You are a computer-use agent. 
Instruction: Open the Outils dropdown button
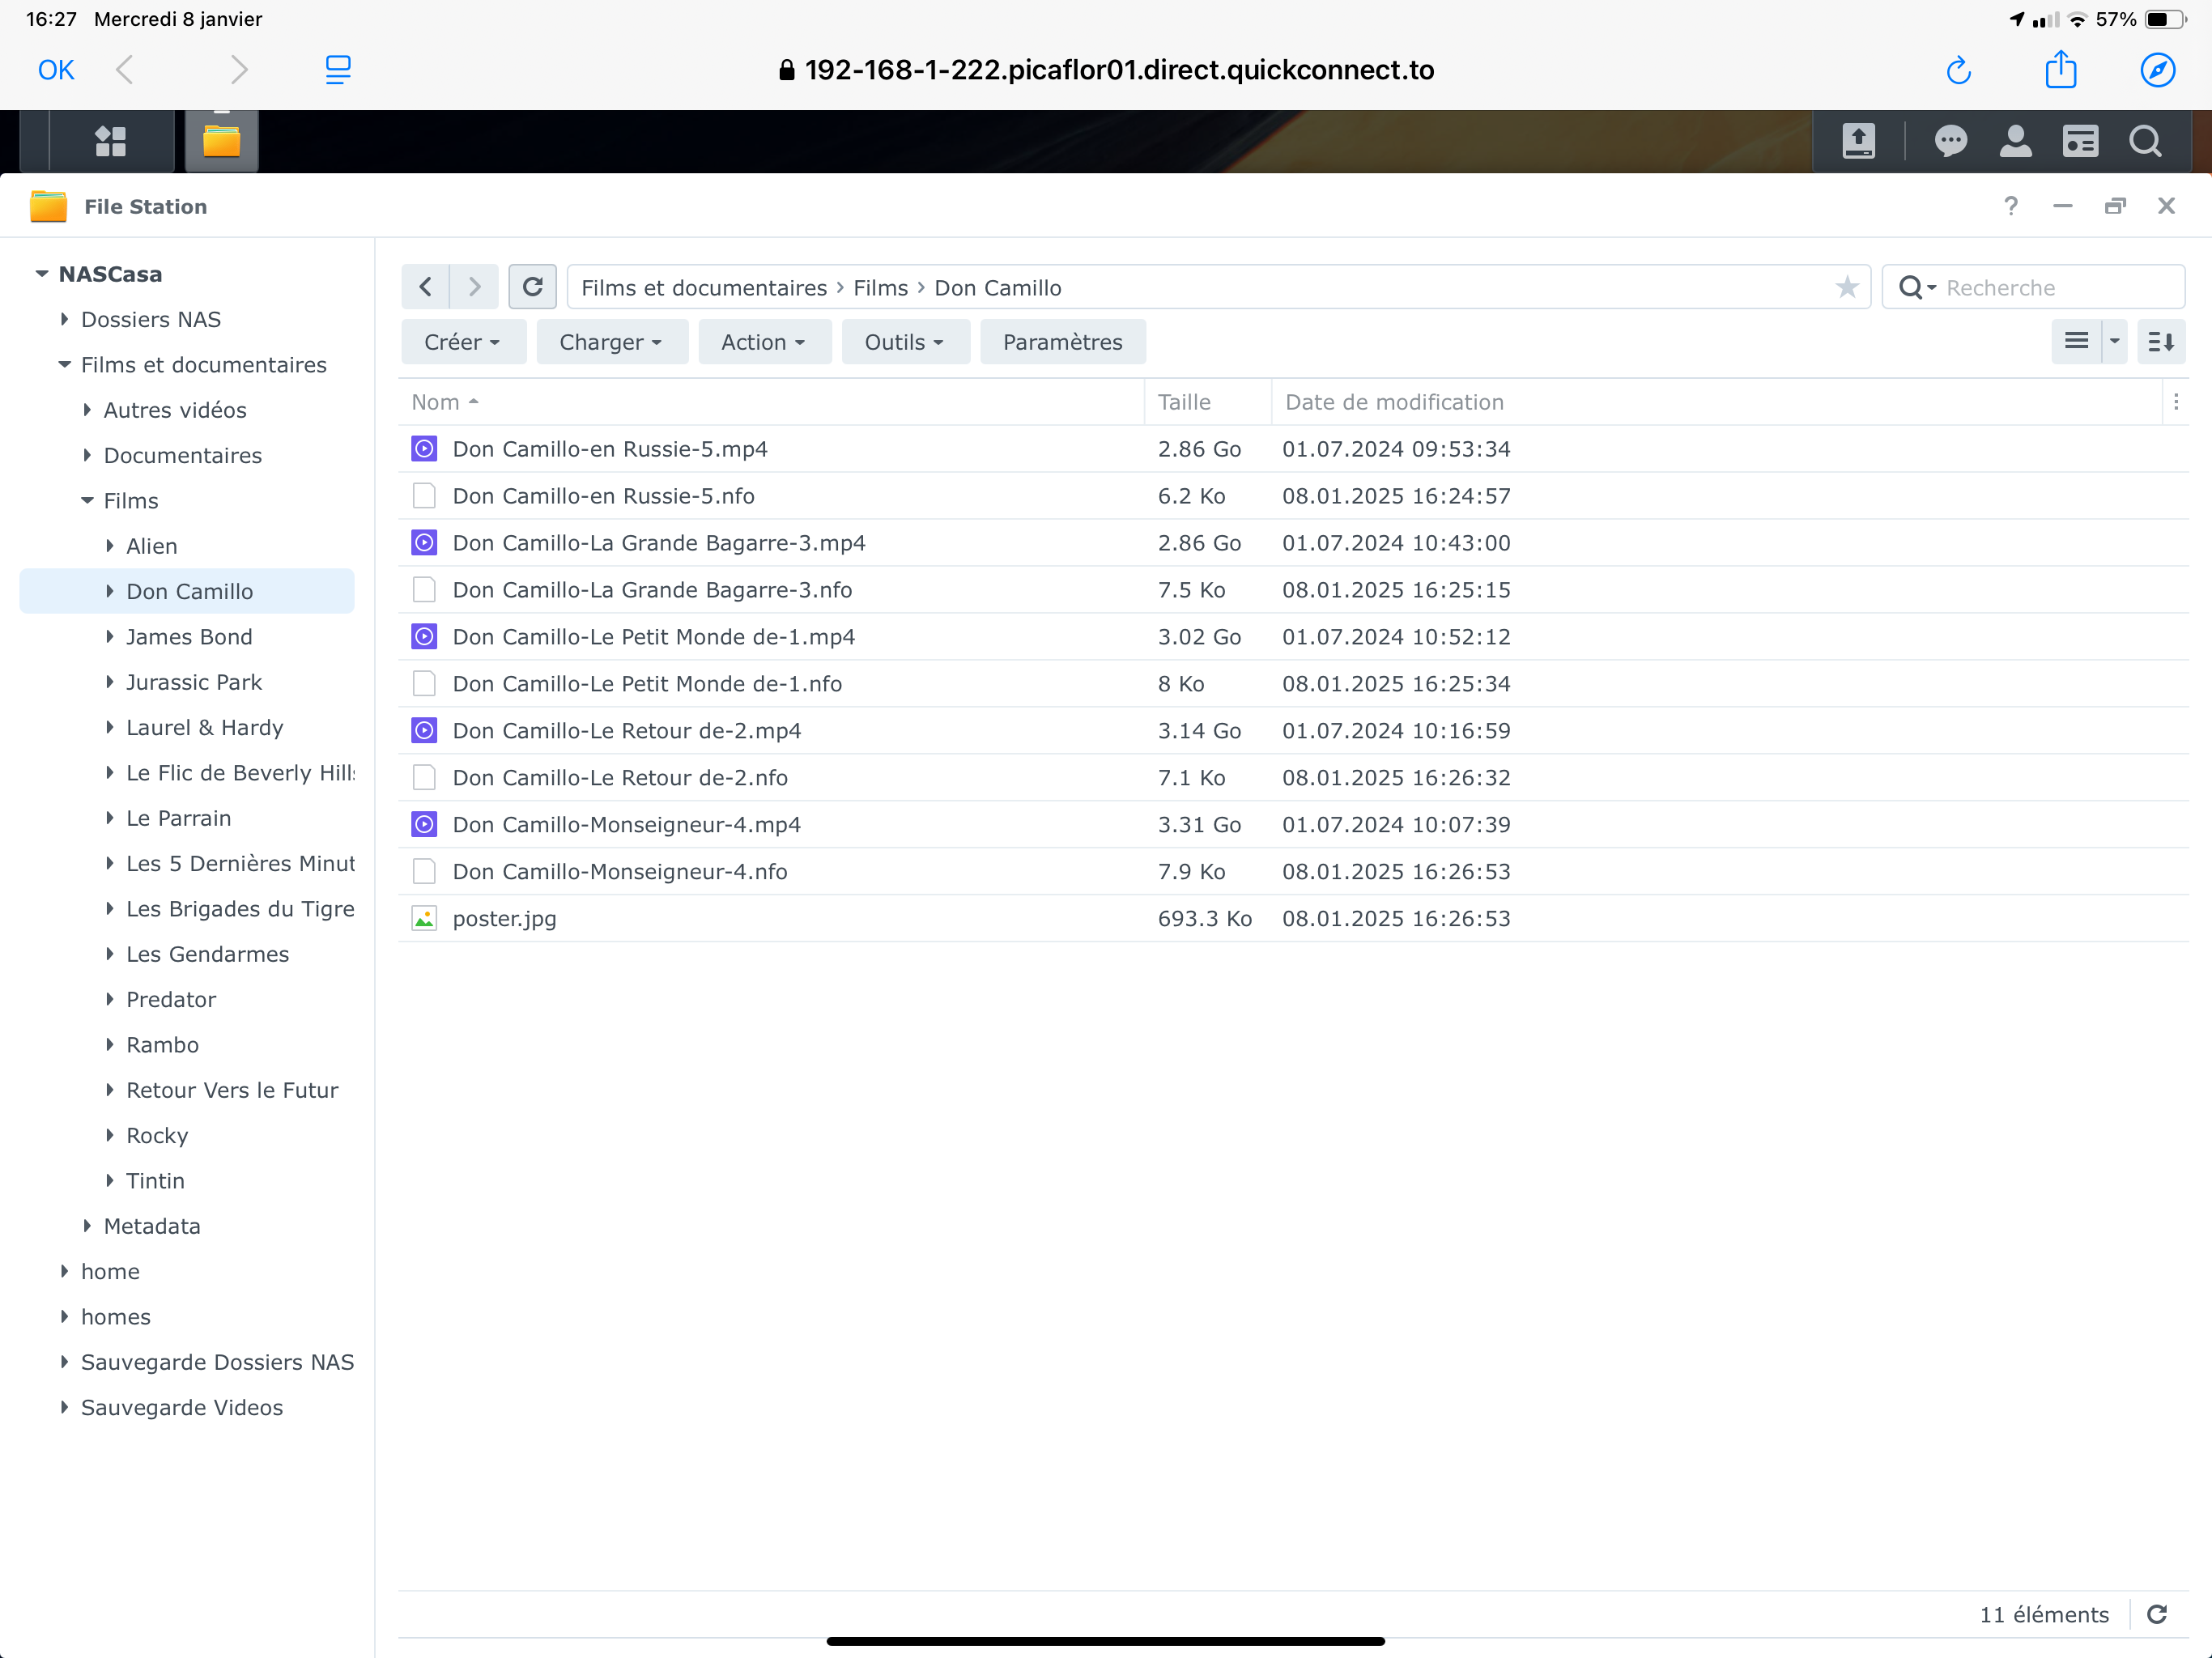click(904, 342)
